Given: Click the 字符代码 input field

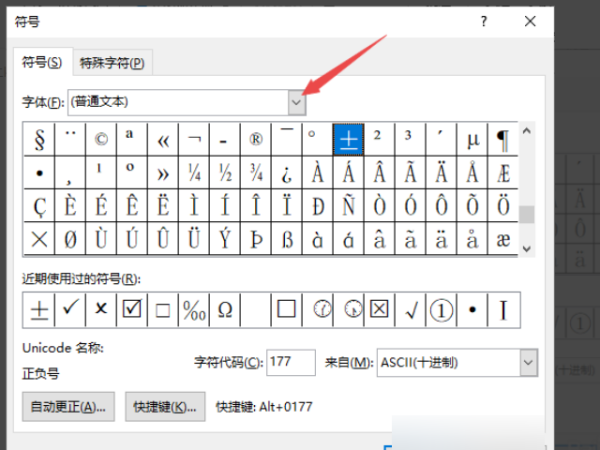Looking at the screenshot, I should (291, 362).
